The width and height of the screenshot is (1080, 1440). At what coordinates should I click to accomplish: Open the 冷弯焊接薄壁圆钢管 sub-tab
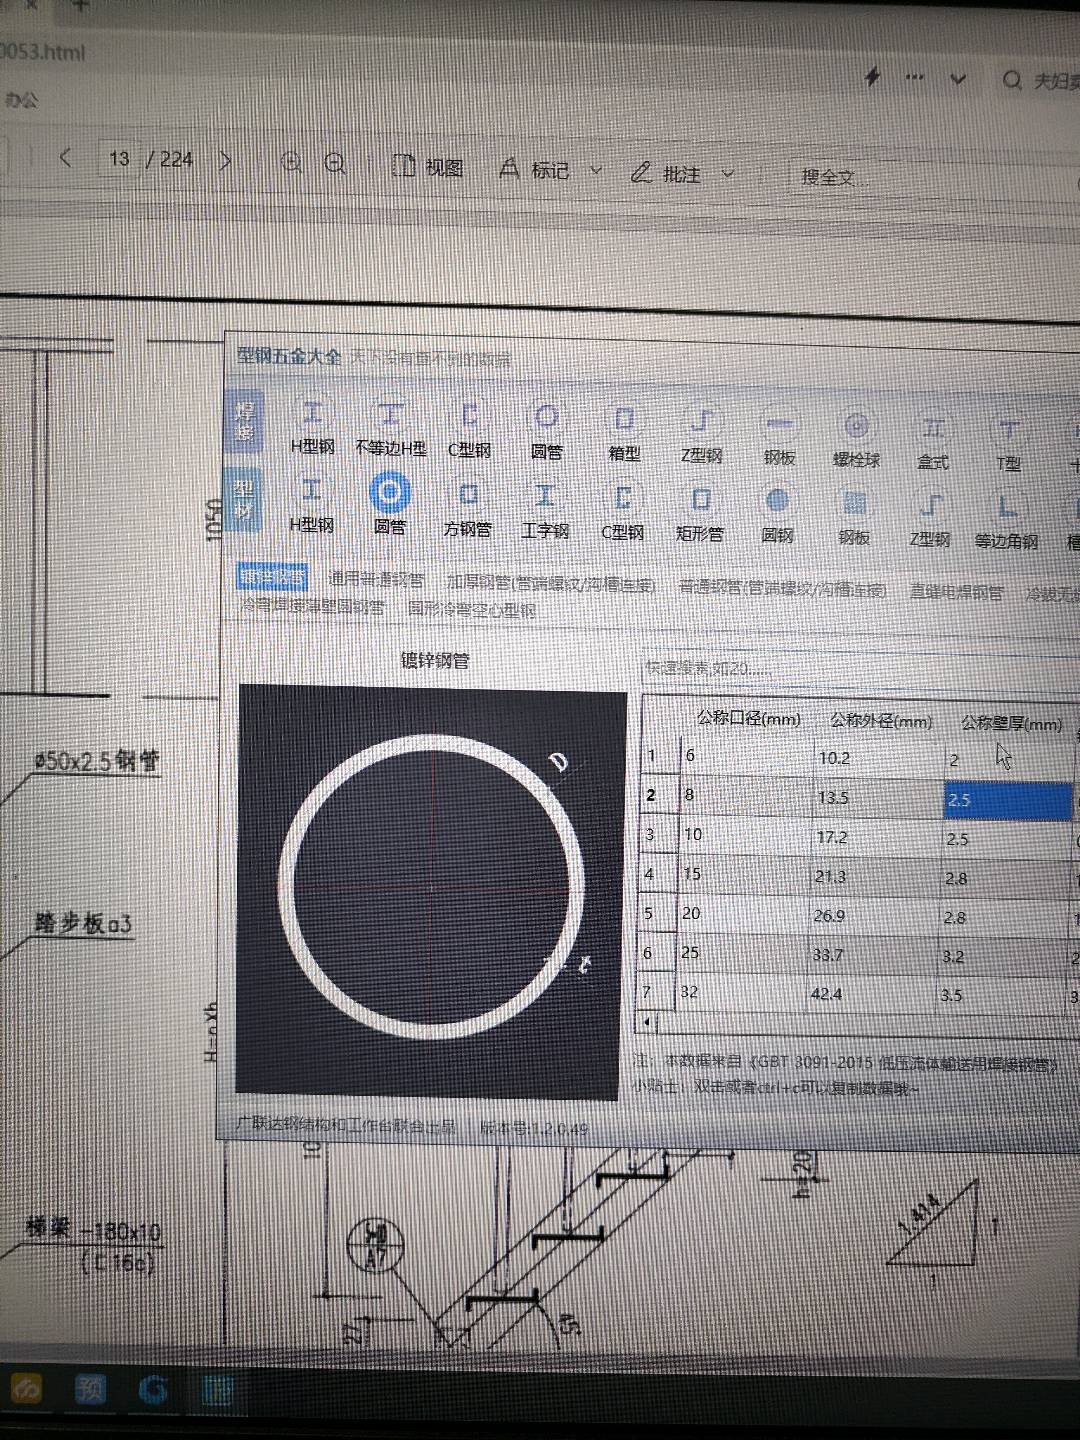coord(312,606)
